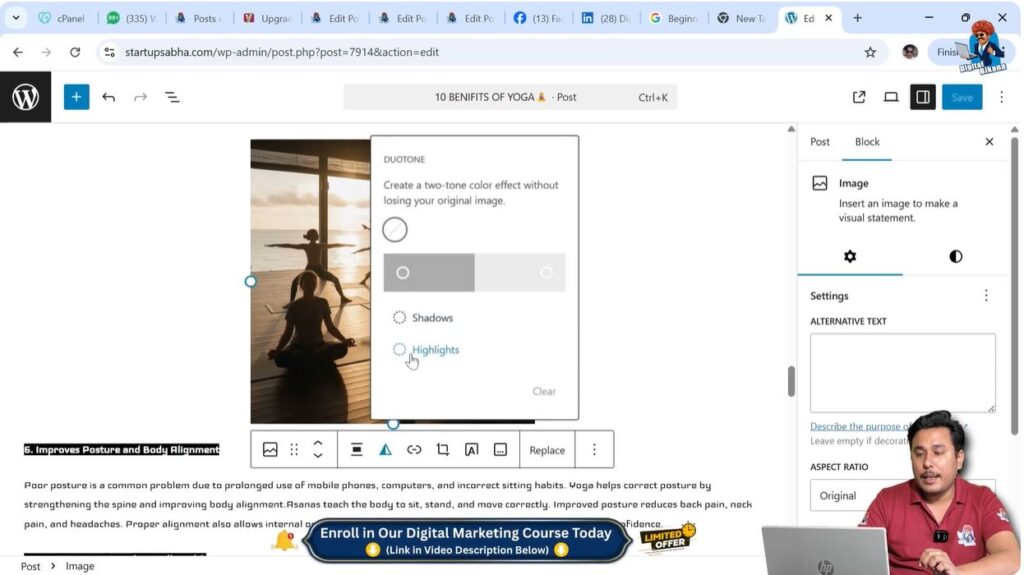
Task: Add a caption to the image
Action: point(500,450)
